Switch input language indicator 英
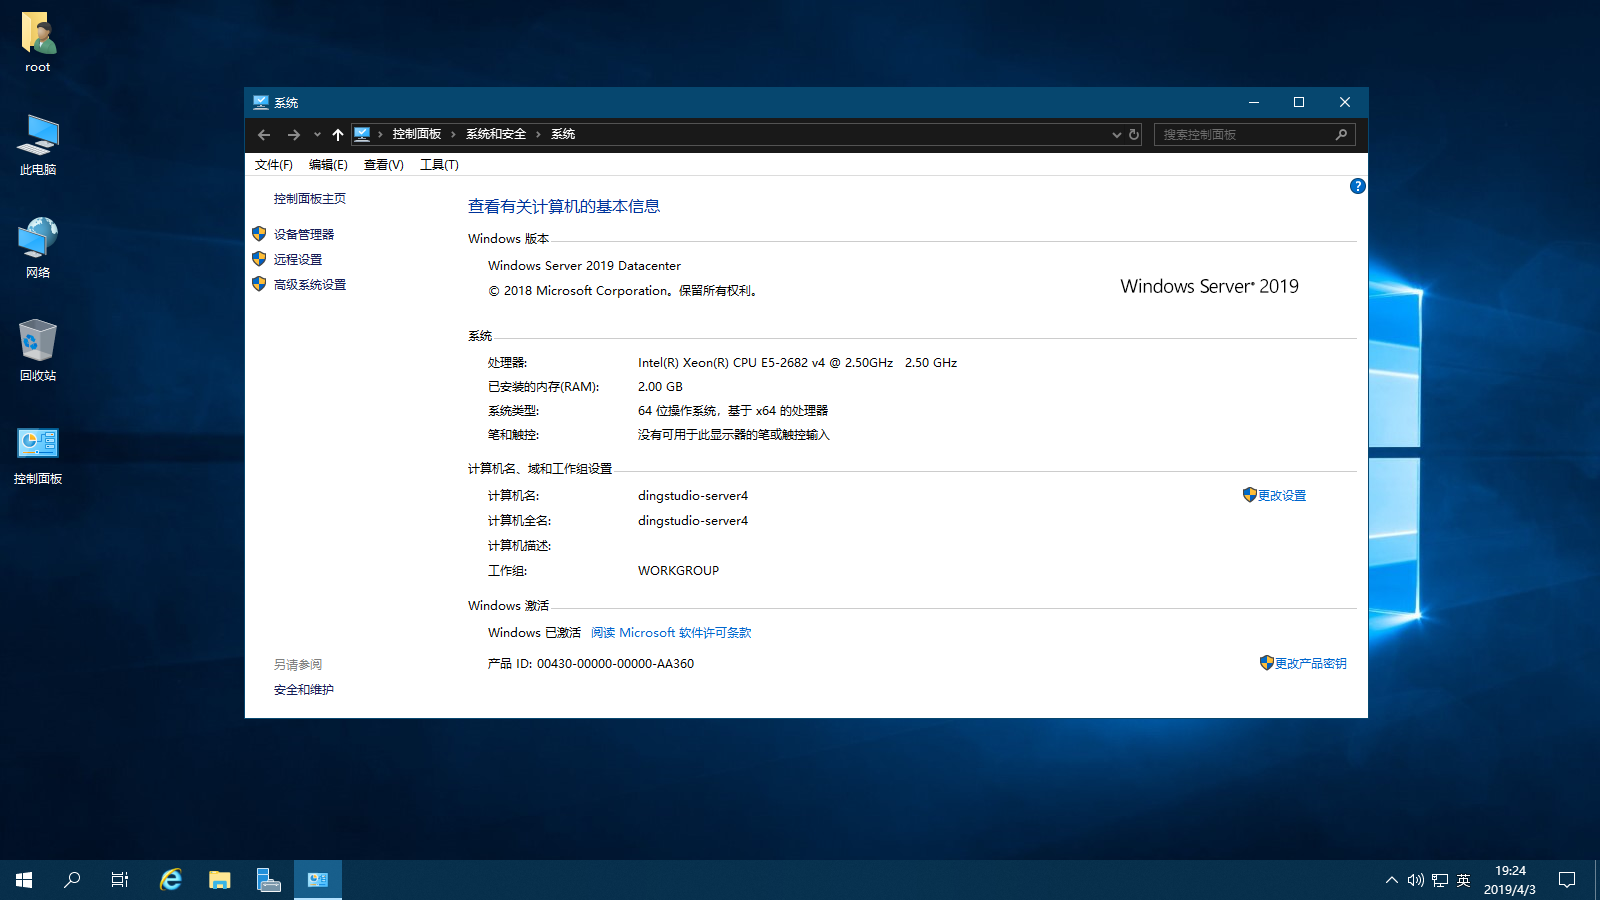The height and width of the screenshot is (900, 1600). [x=1464, y=880]
